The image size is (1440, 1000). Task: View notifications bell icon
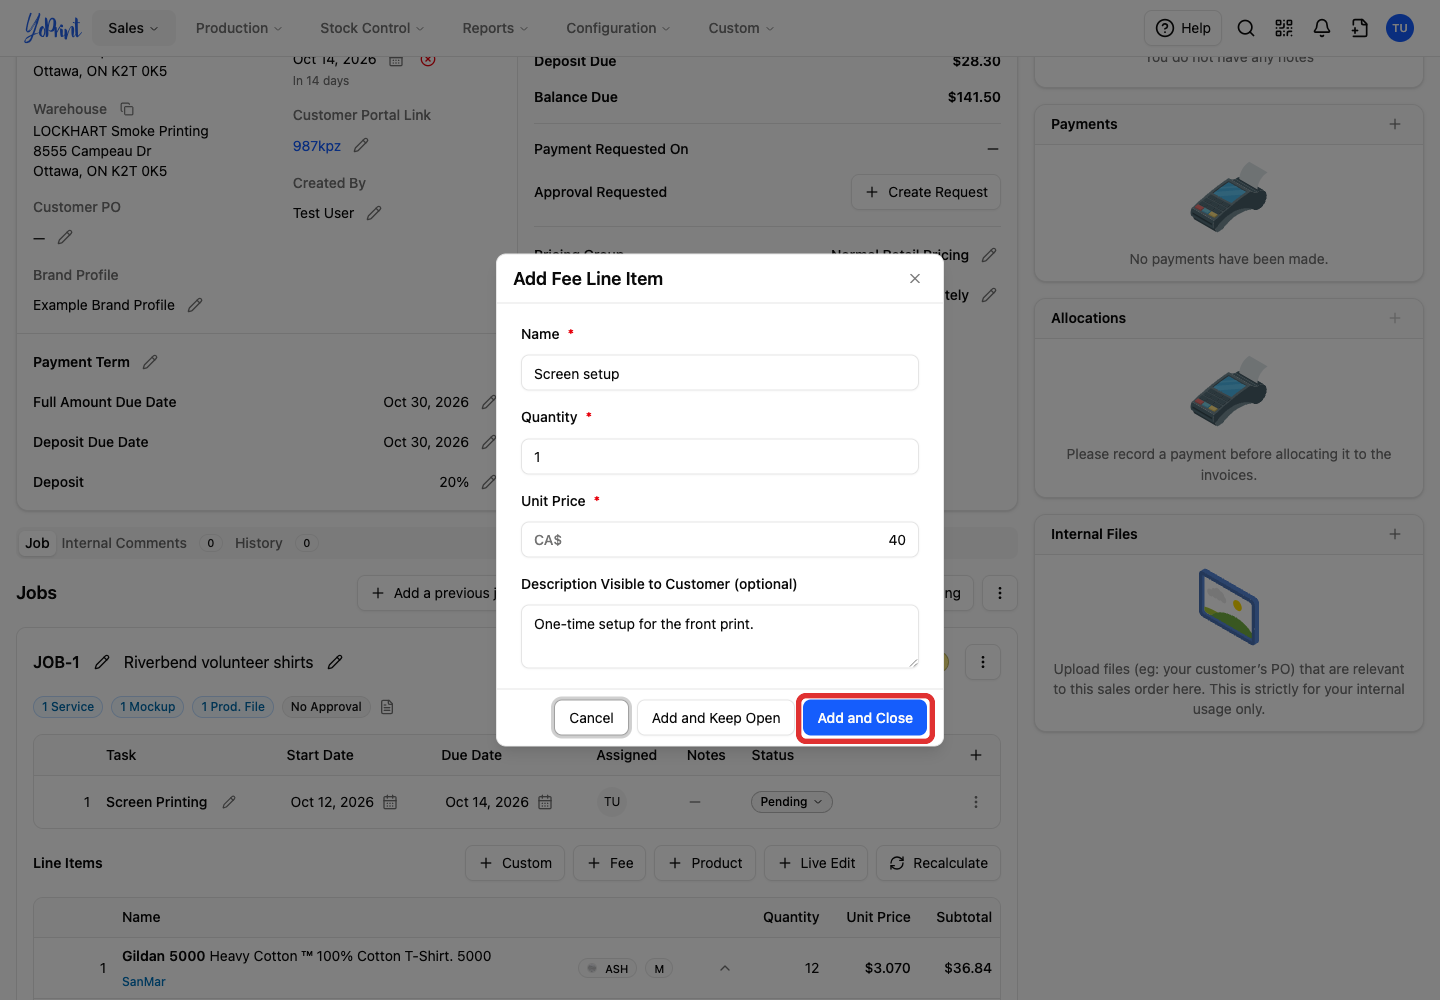[x=1322, y=28]
